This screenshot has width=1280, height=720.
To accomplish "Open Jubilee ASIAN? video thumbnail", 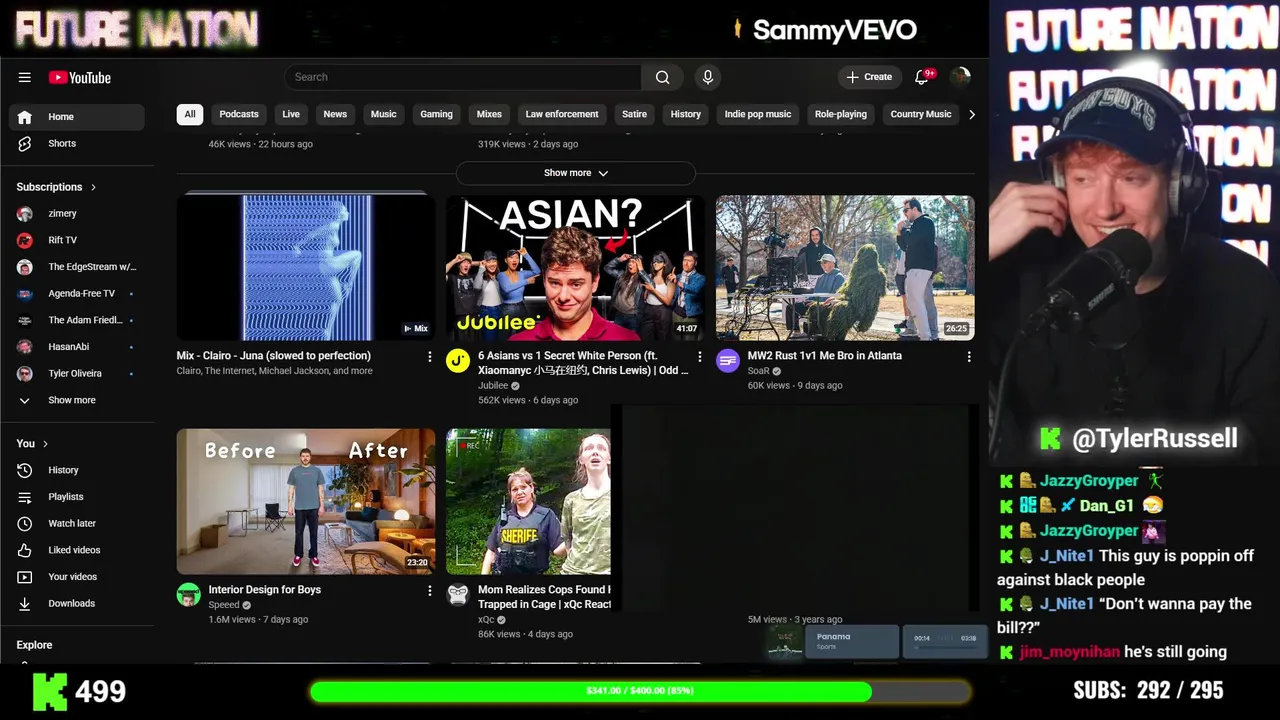I will click(x=575, y=268).
